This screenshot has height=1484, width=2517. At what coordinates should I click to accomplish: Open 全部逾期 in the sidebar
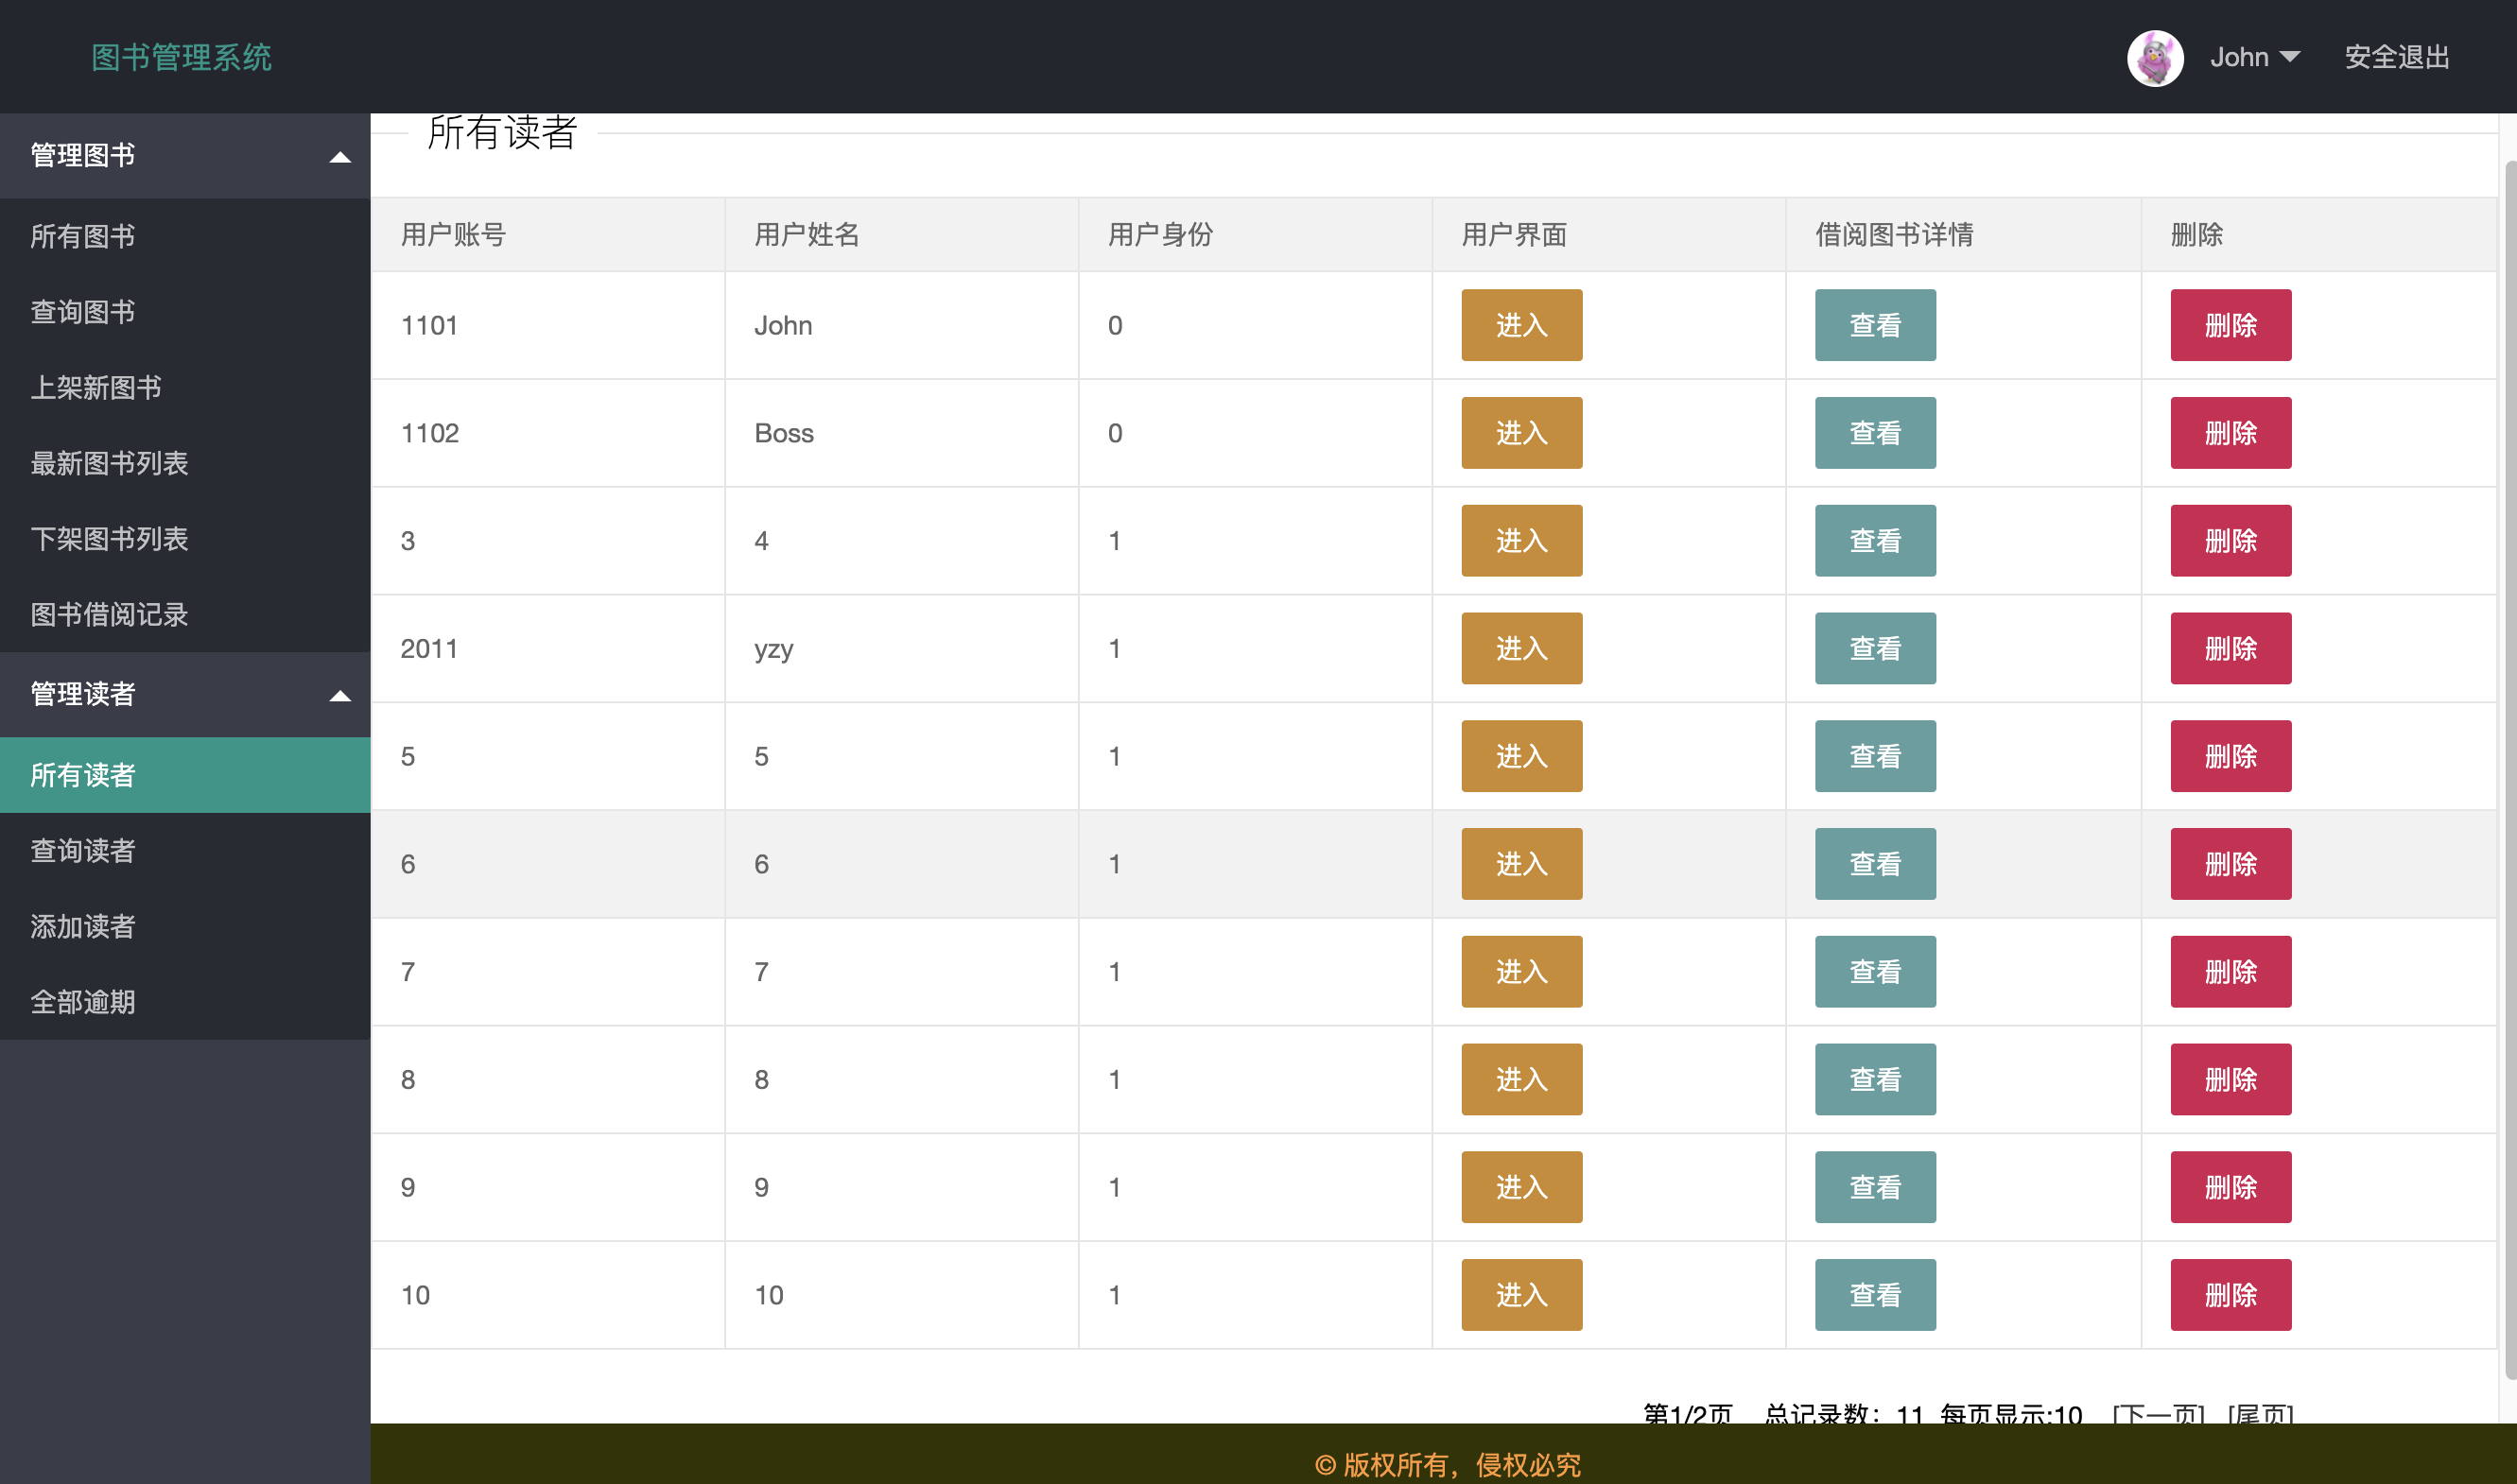185,1002
